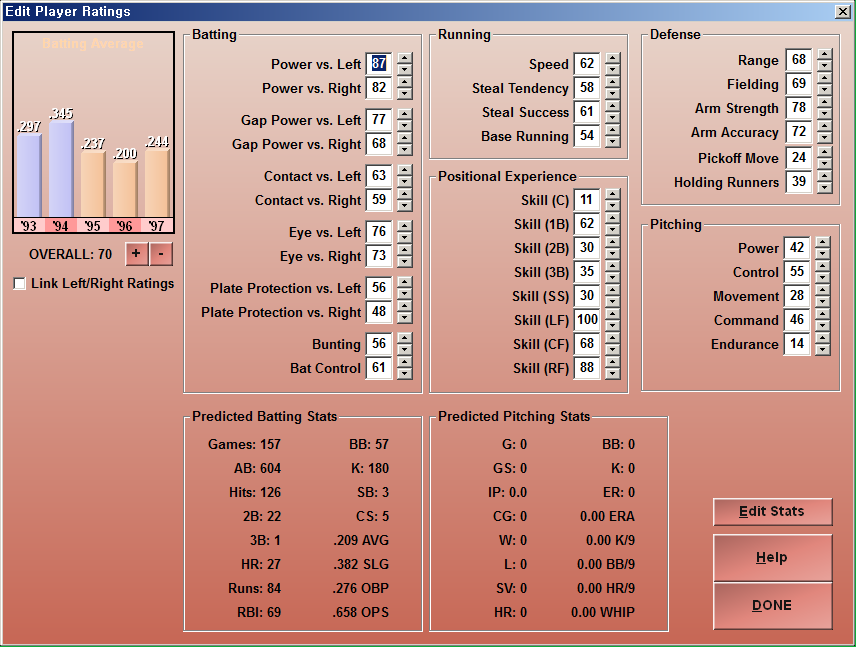
Task: Close the Edit Player Ratings window
Action: [842, 11]
